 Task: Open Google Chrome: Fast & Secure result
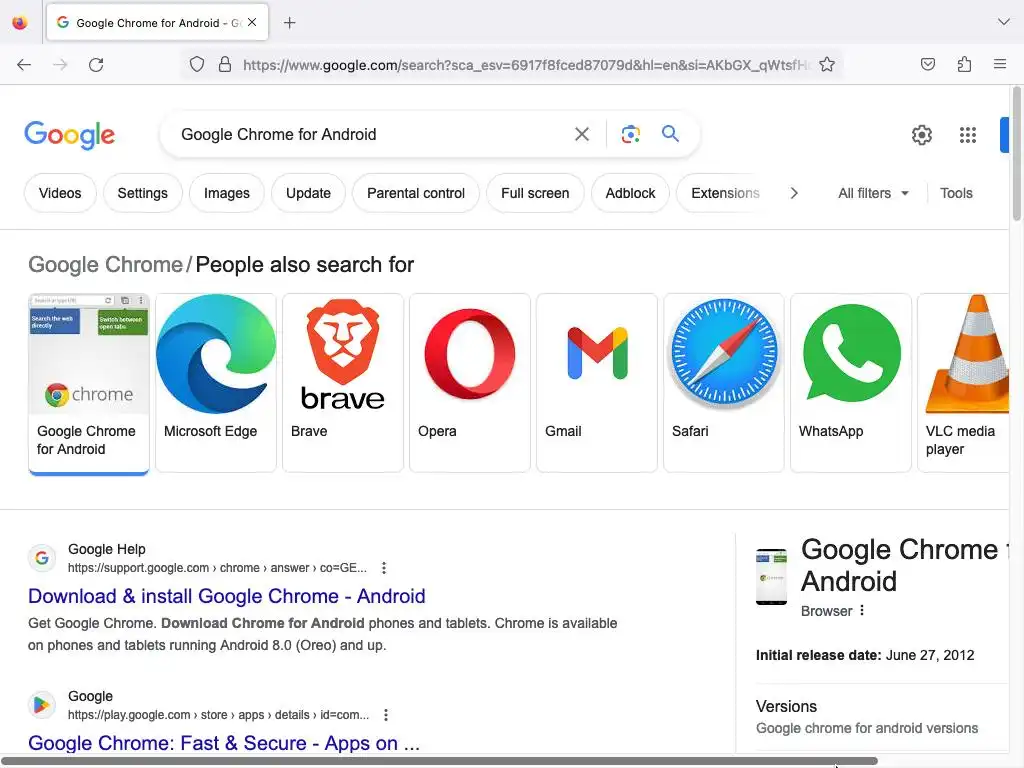pos(223,743)
